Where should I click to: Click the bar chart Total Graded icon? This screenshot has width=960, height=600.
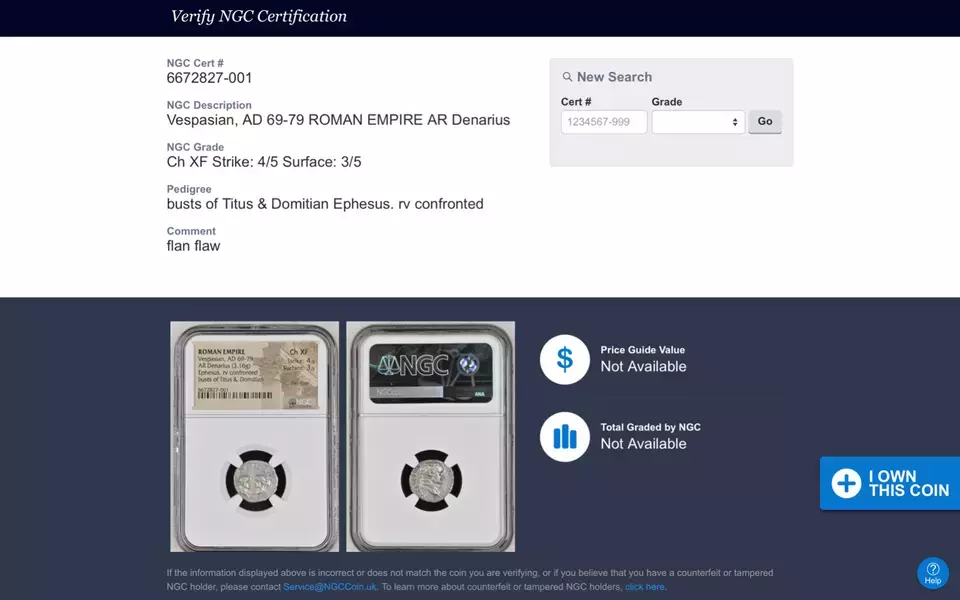565,436
